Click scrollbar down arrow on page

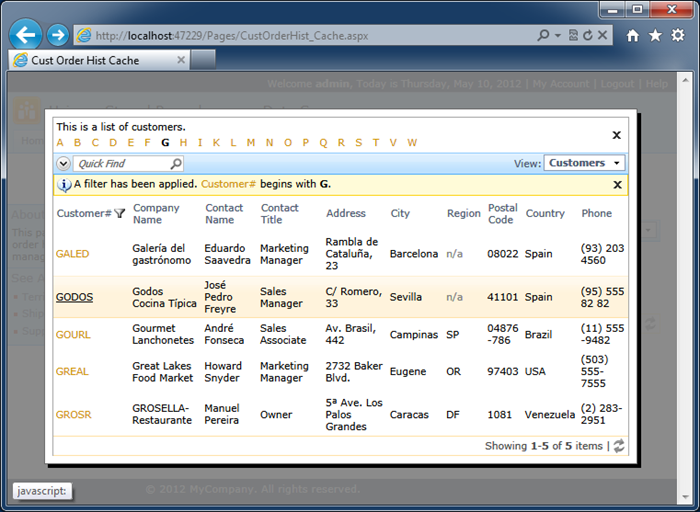pyautogui.click(x=685, y=497)
